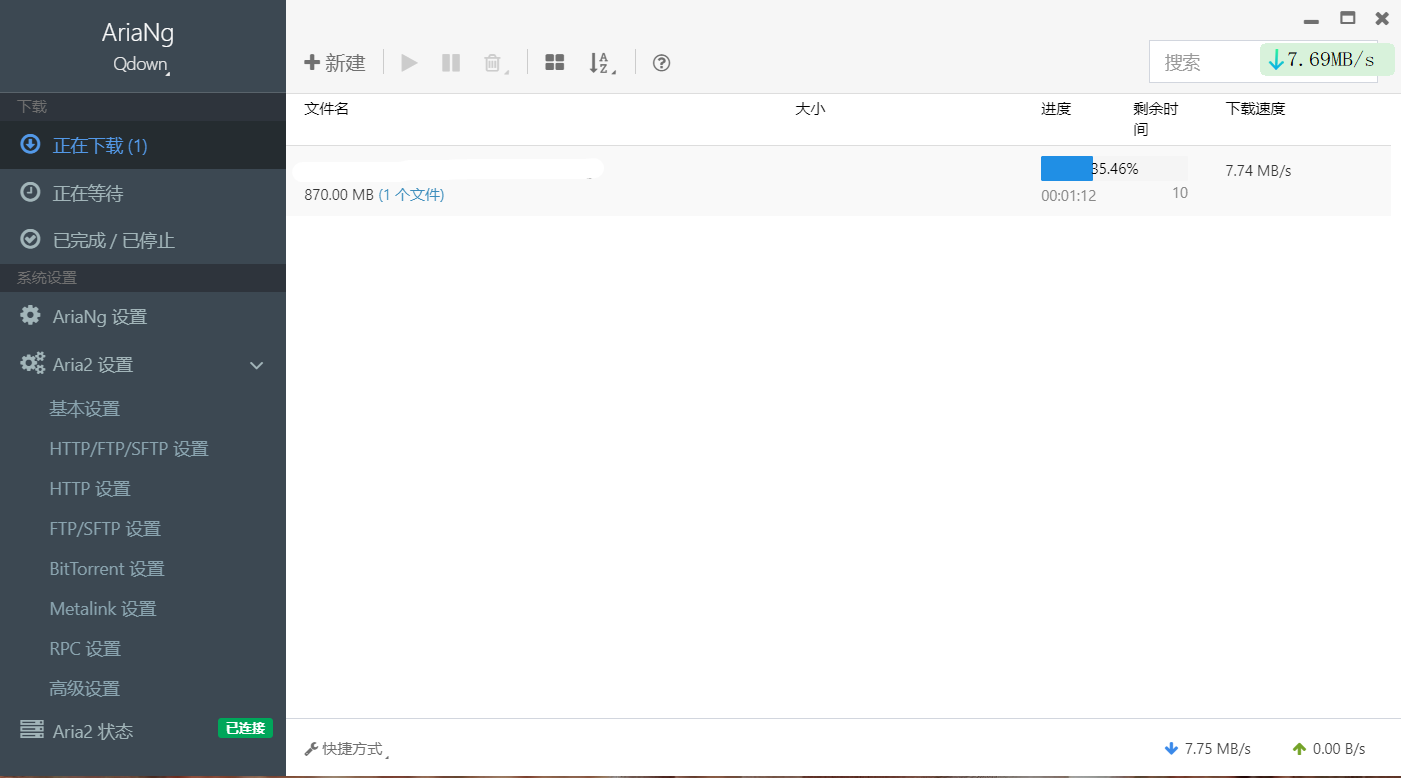The height and width of the screenshot is (778, 1401).
Task: Click the Aria2 状态 server icon
Action: coord(32,730)
